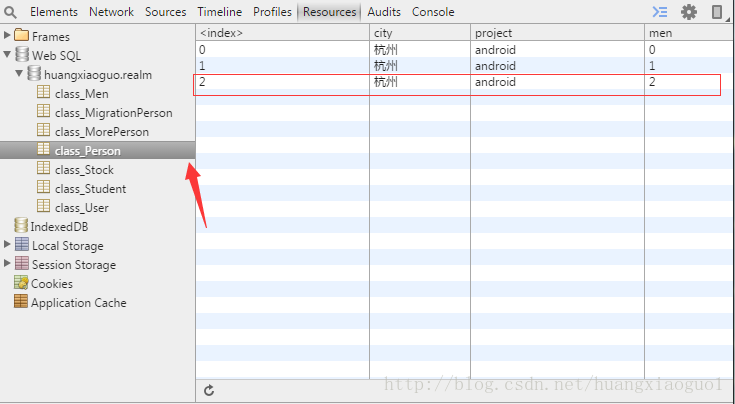Collapse the Web SQL tree node

7,54
